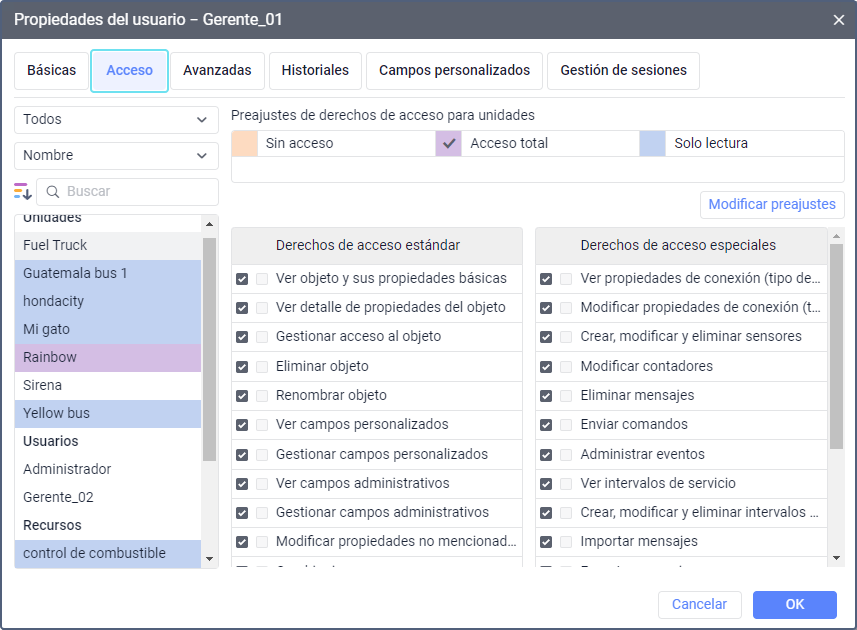Open the Gestión de sesiones tab
This screenshot has width=857, height=630.
pyautogui.click(x=623, y=71)
